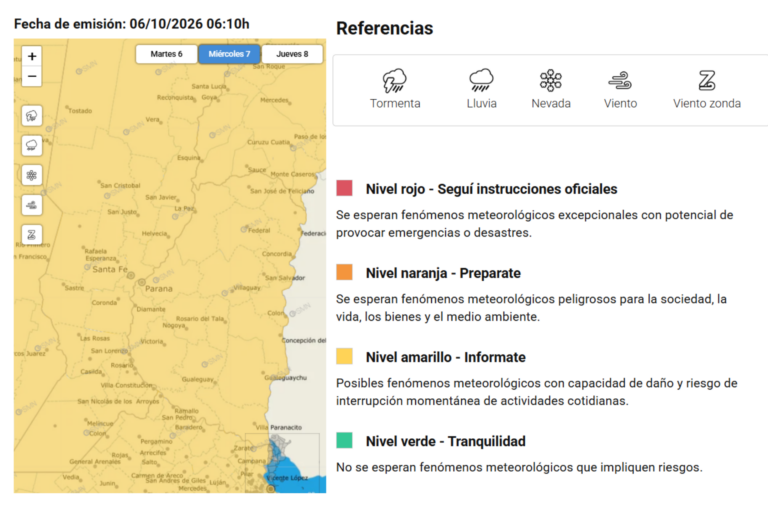The image size is (768, 512).
Task: Click the Viento icon in Referencias
Action: click(x=620, y=80)
